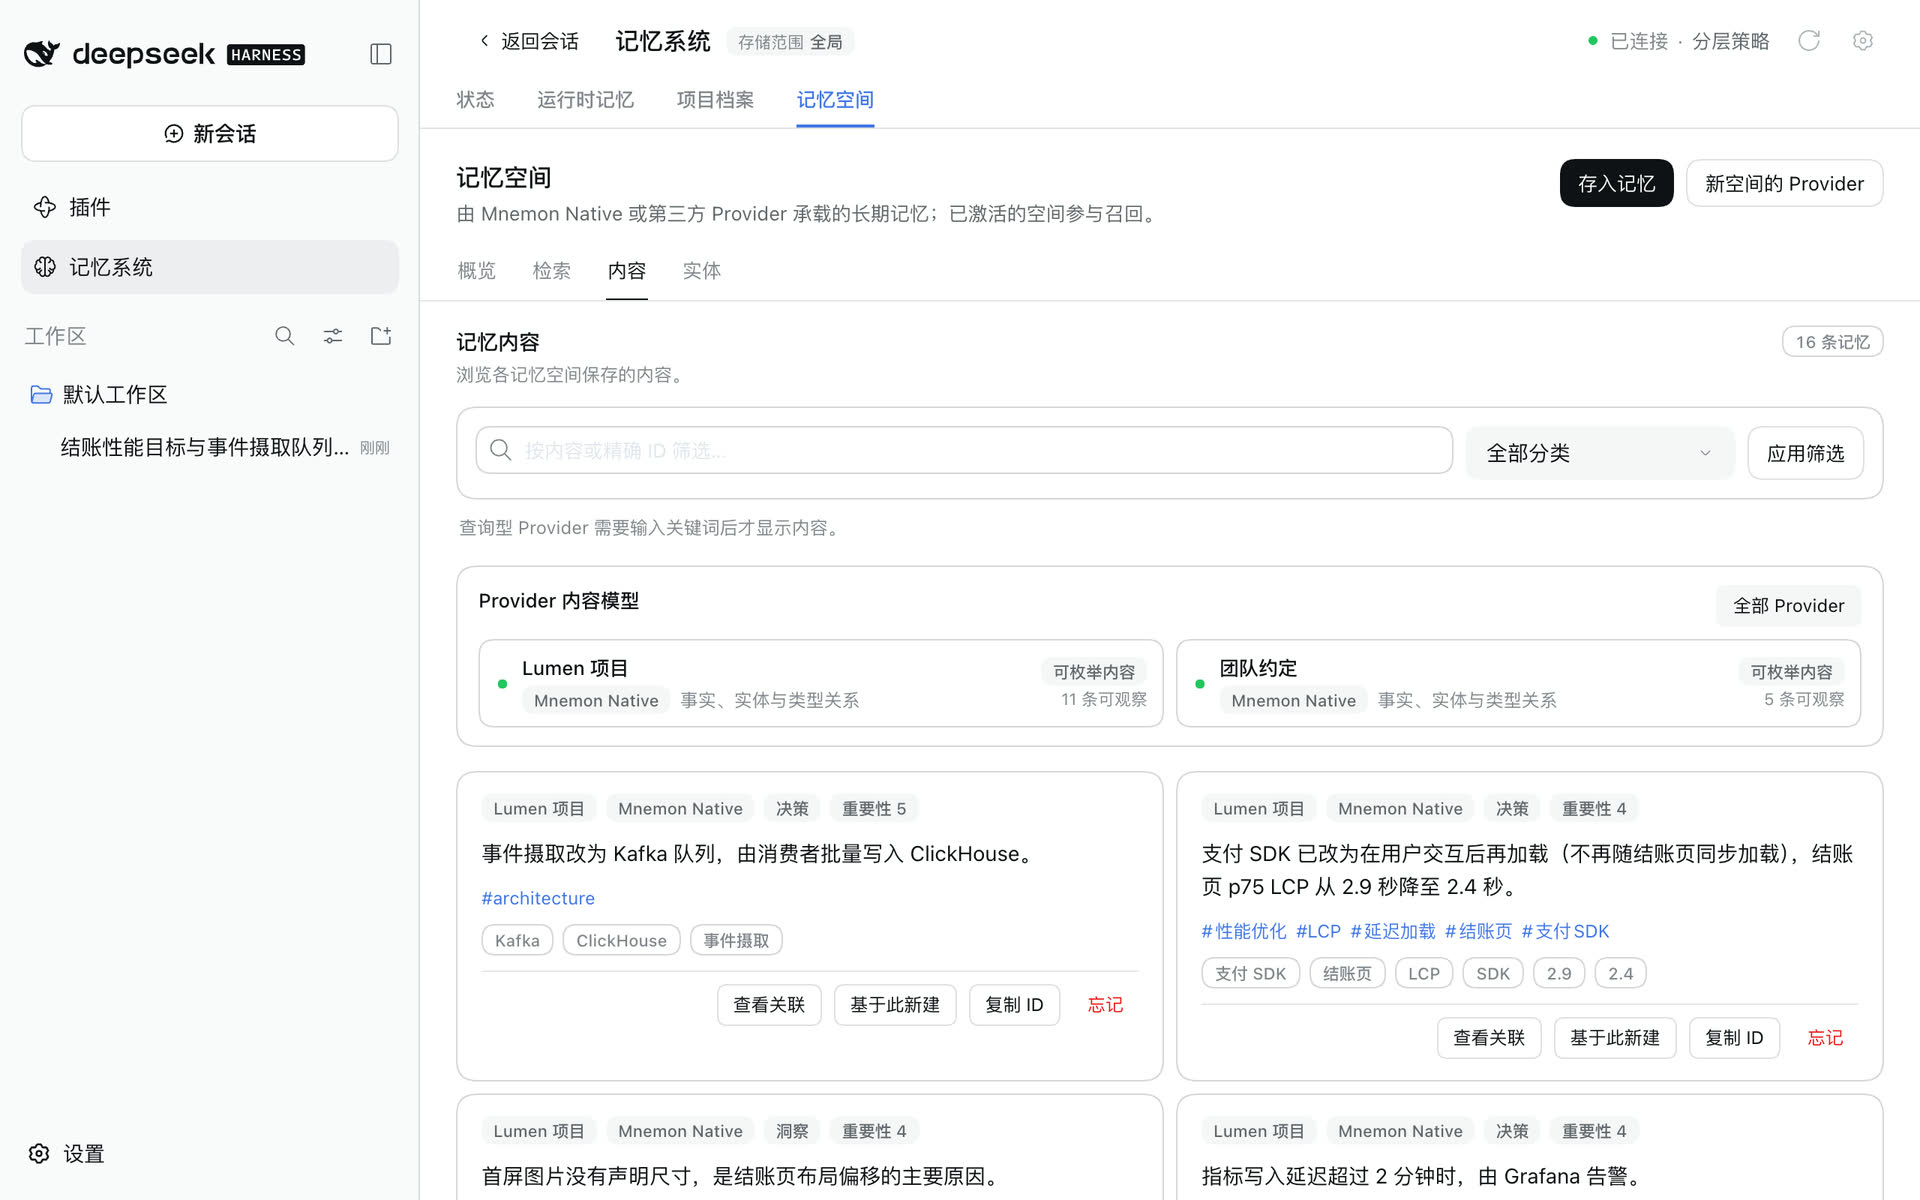Switch to the 状态 tab
This screenshot has height=1200, width=1920.
(x=476, y=100)
